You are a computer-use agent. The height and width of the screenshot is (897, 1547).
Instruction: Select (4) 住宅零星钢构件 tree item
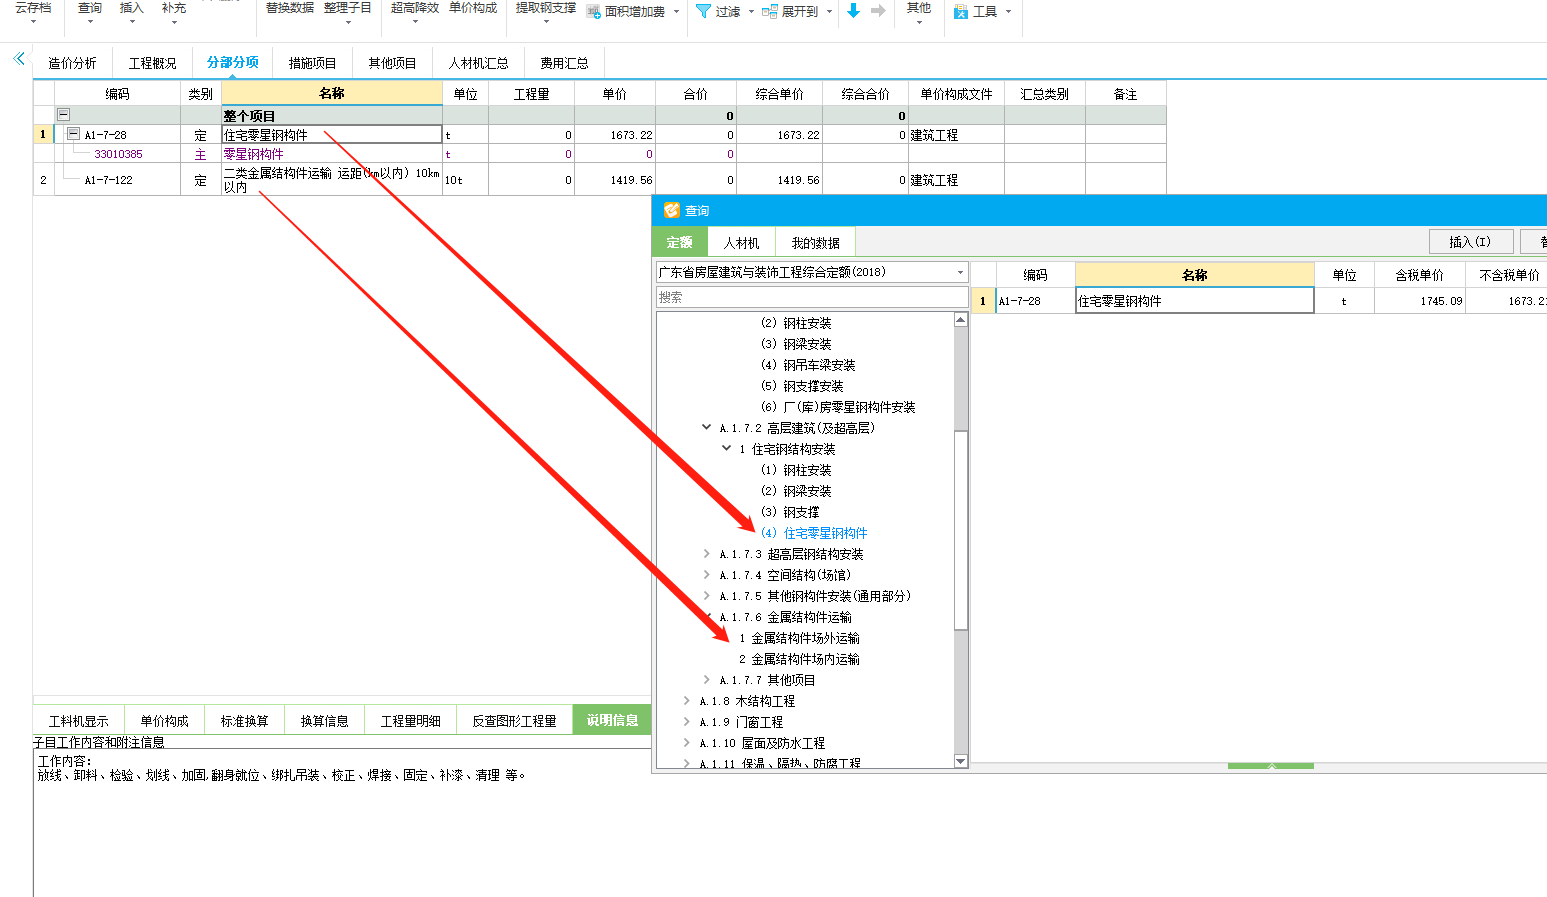tap(814, 533)
